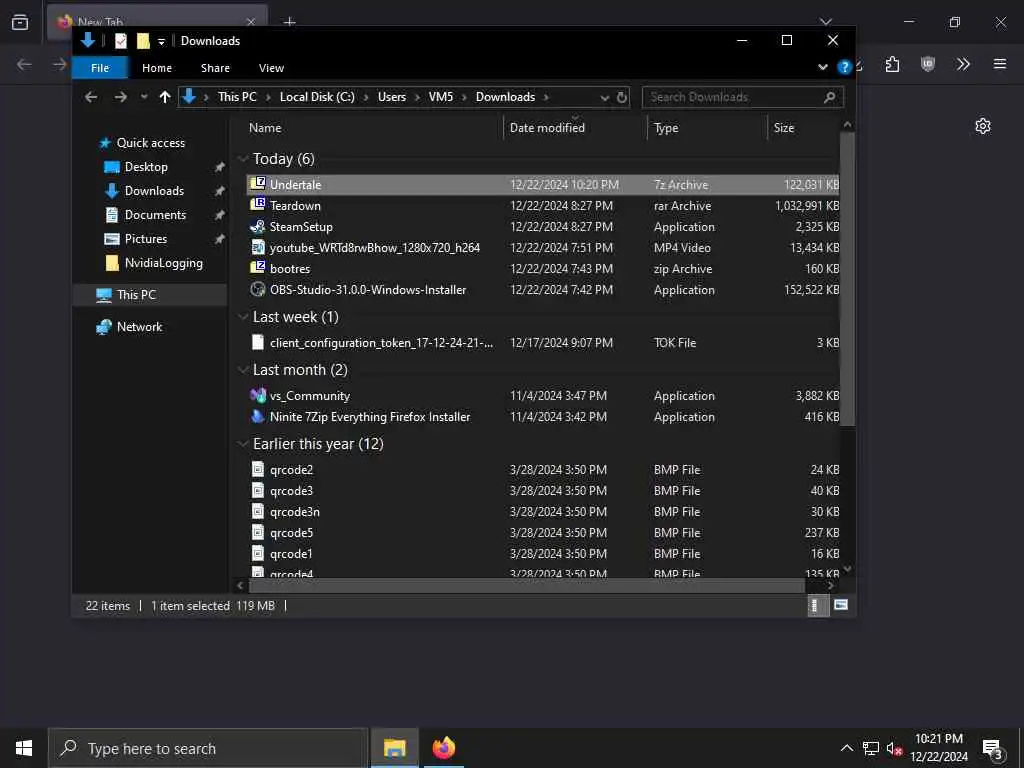Select Network in navigation pane

click(x=139, y=327)
